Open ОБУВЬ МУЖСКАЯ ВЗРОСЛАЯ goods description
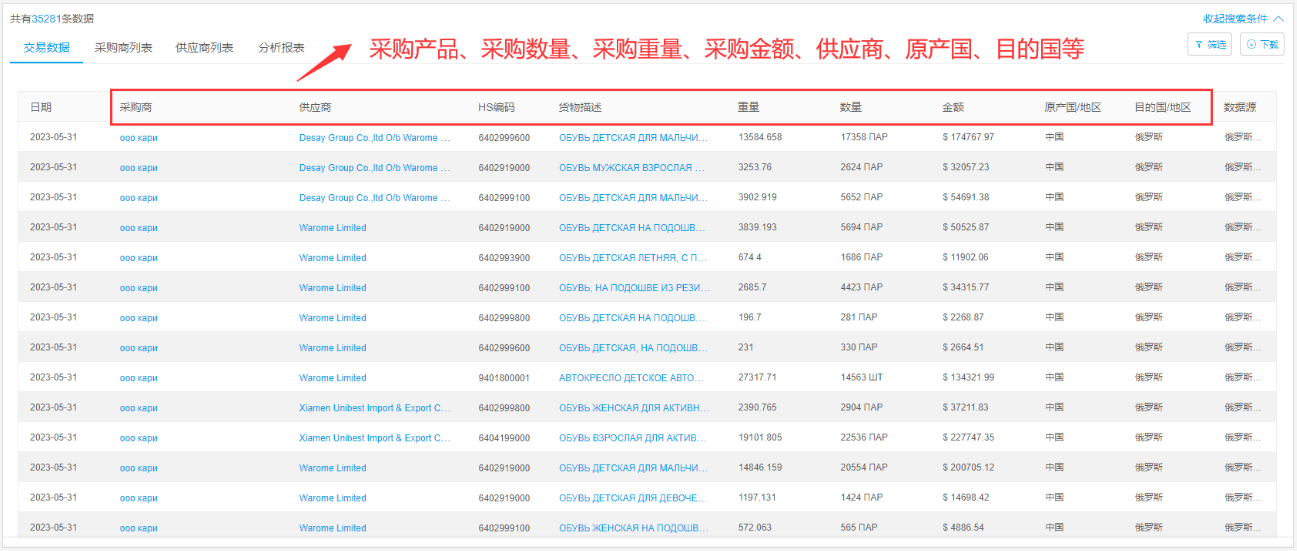Viewport: 1297px width, 551px height. click(x=633, y=167)
